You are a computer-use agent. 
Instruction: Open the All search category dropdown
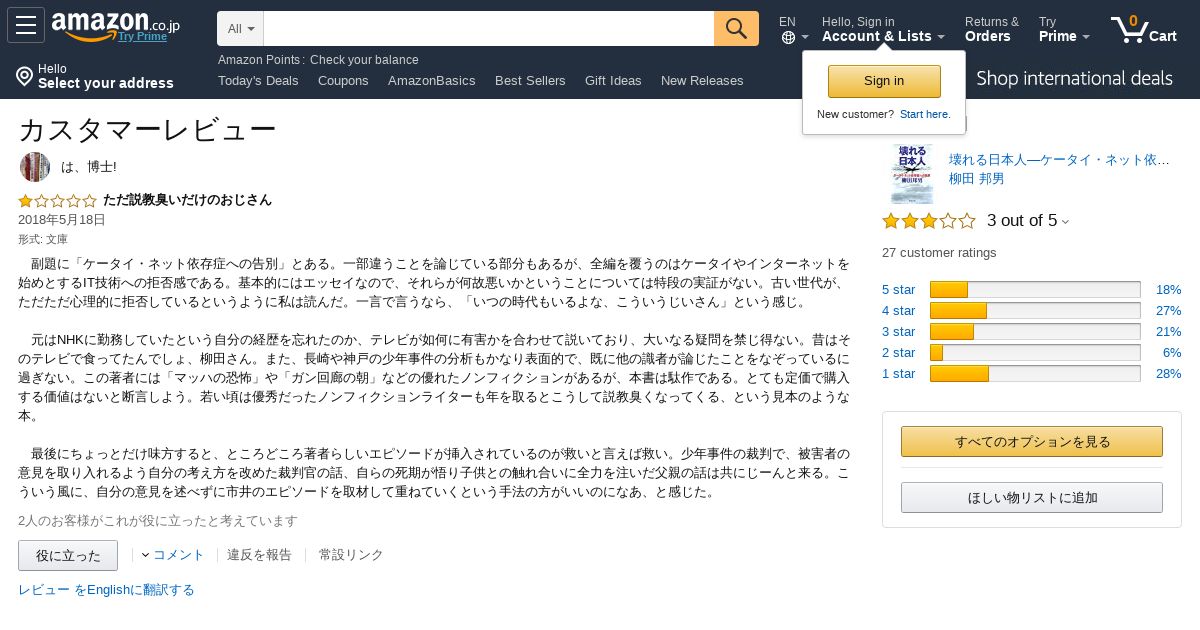pos(240,28)
